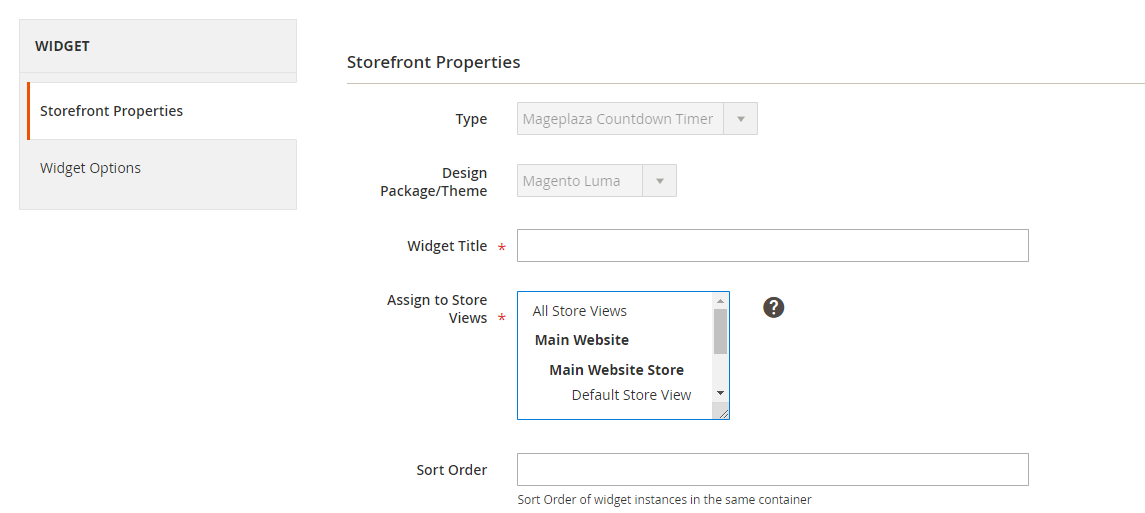
Task: Focus the Sort Order input box
Action: coord(772,470)
